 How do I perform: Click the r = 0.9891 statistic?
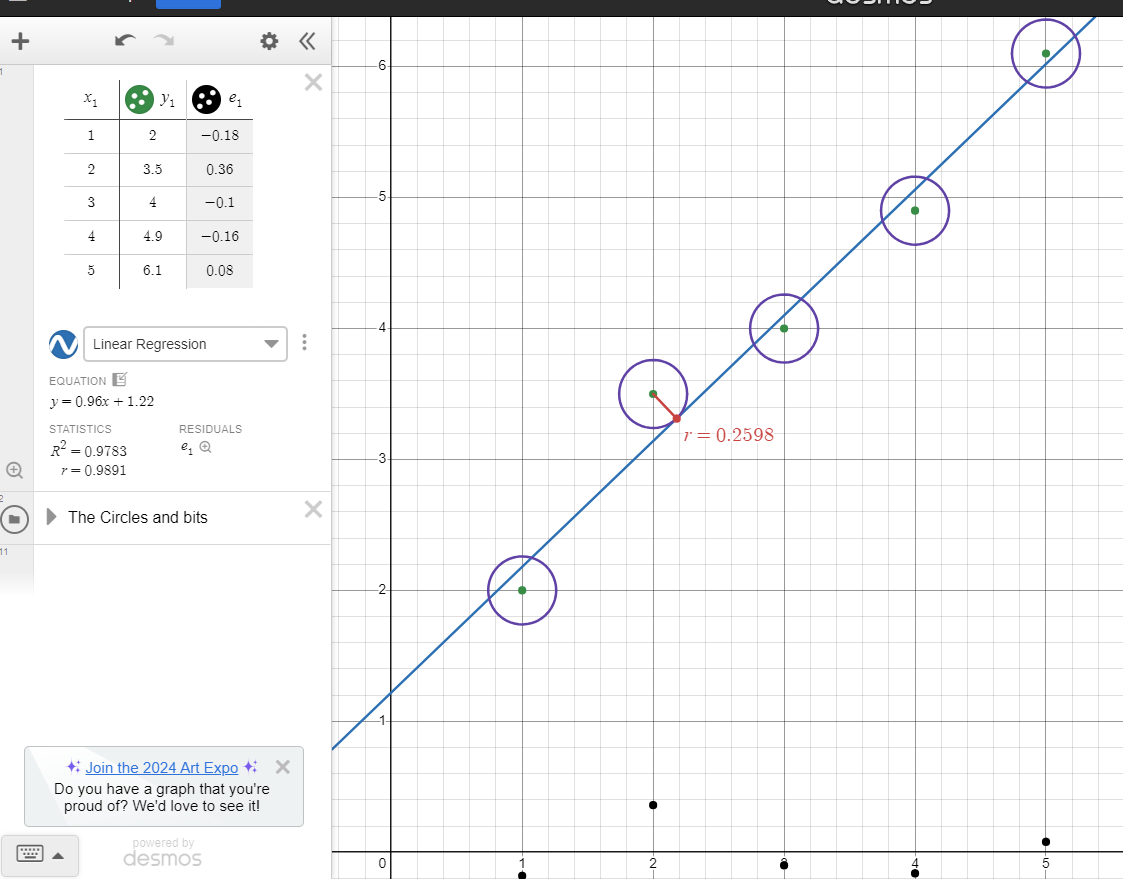click(94, 471)
